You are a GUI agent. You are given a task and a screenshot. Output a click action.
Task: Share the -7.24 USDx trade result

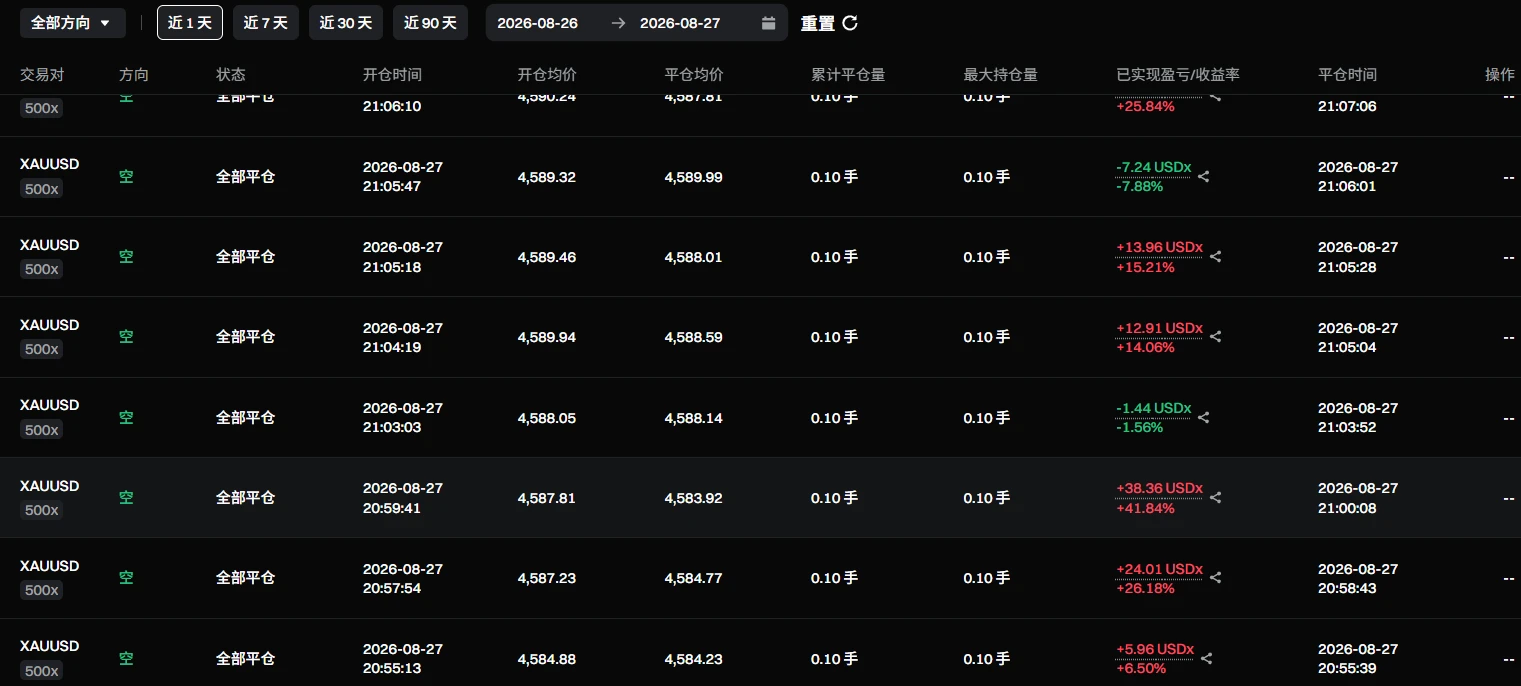1204,177
